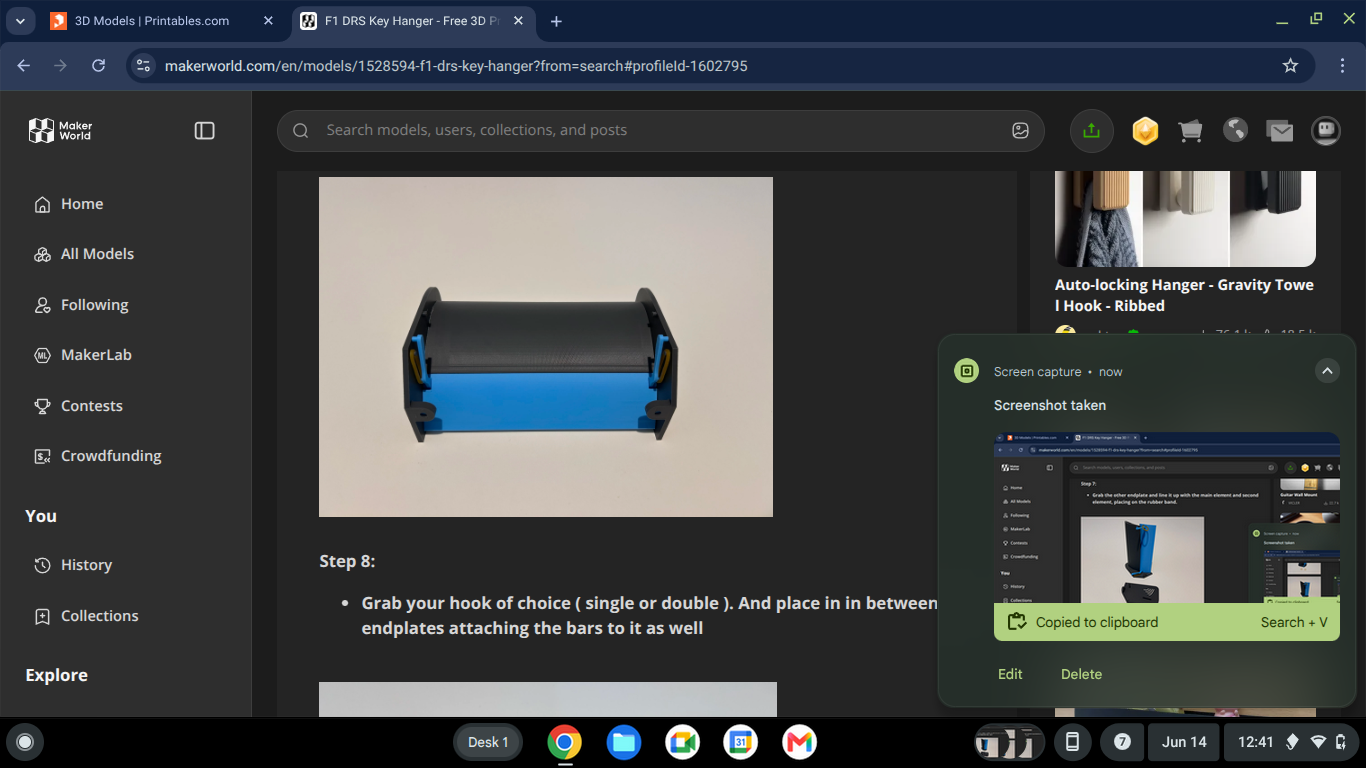
Task: Go back to the previous page
Action: tap(24, 66)
